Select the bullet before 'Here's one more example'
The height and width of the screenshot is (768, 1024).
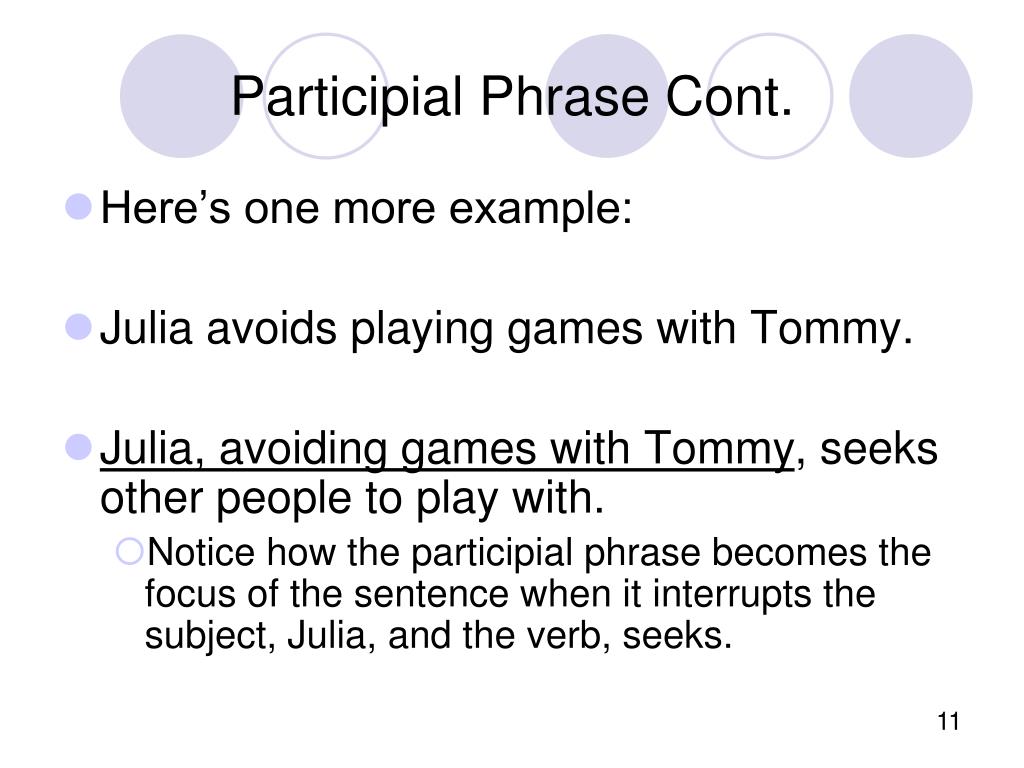click(x=78, y=206)
